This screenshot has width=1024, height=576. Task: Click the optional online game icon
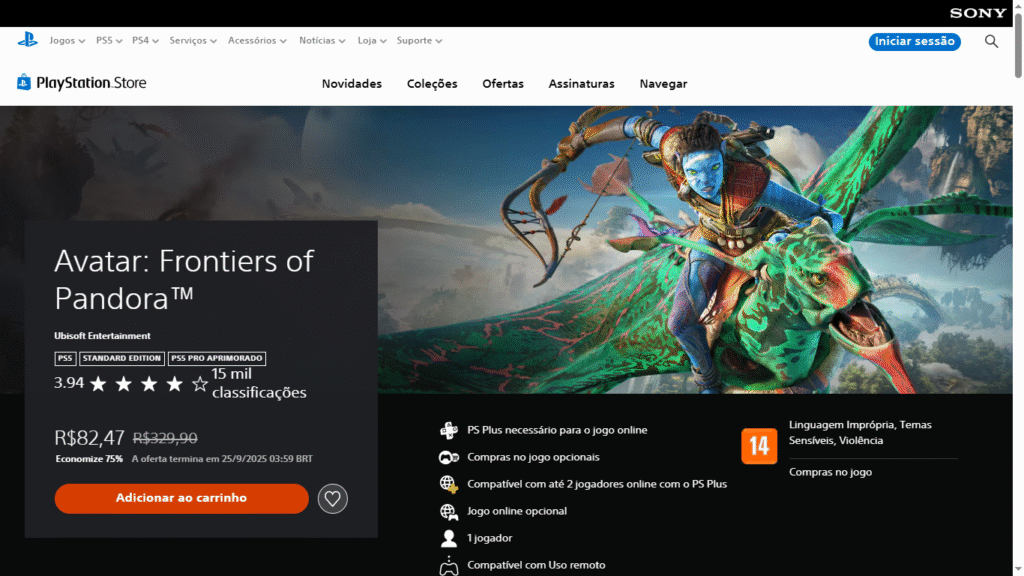pos(449,511)
